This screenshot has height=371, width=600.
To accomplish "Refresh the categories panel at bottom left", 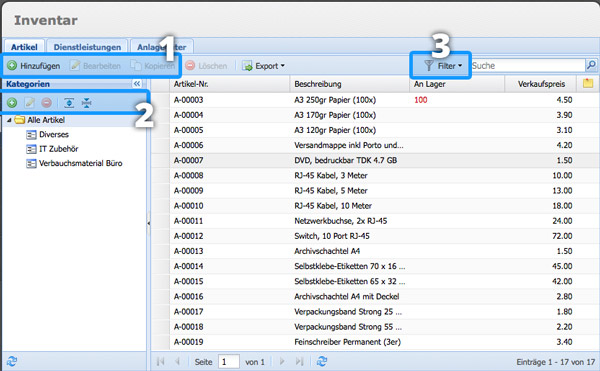I will [x=12, y=361].
